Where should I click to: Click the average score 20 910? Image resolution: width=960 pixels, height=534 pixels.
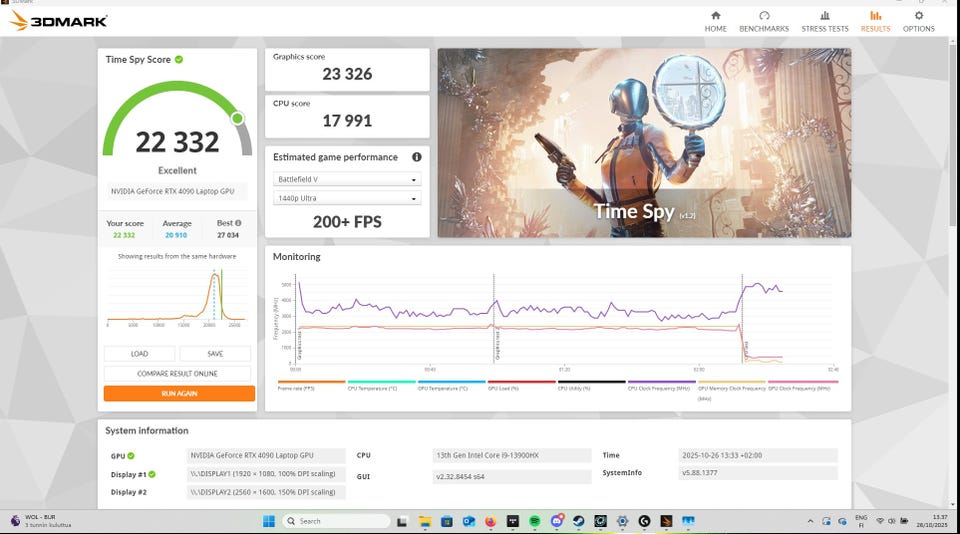(176, 235)
